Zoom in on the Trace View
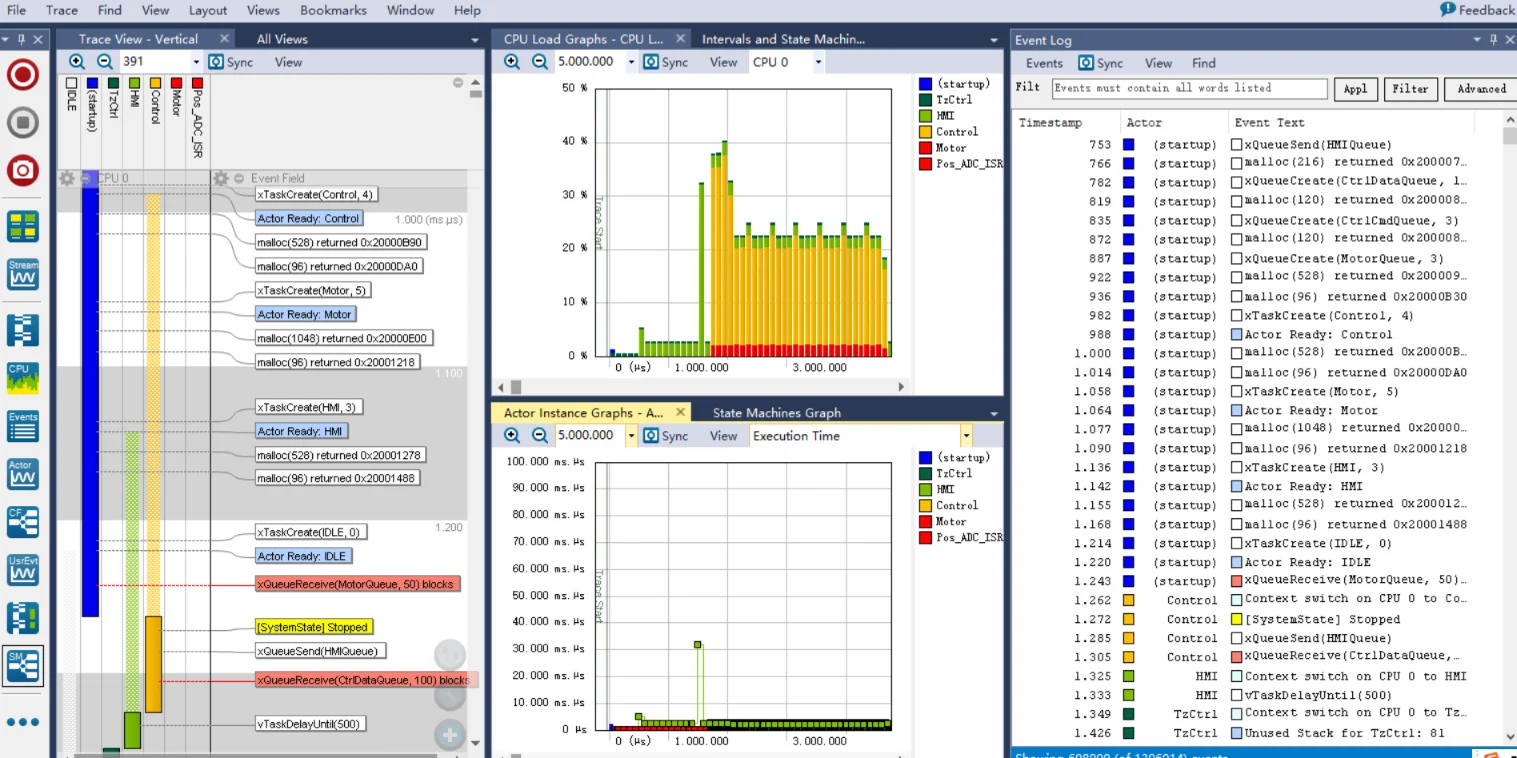Screen dimensions: 1517x758 click(x=77, y=62)
